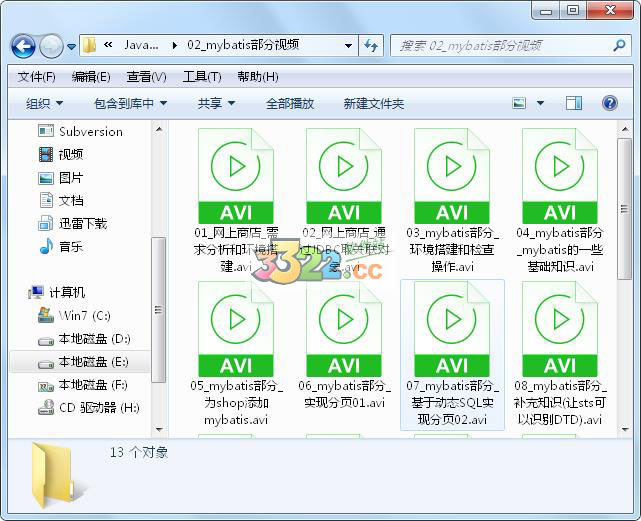Maximize the Explorer window

click(573, 11)
